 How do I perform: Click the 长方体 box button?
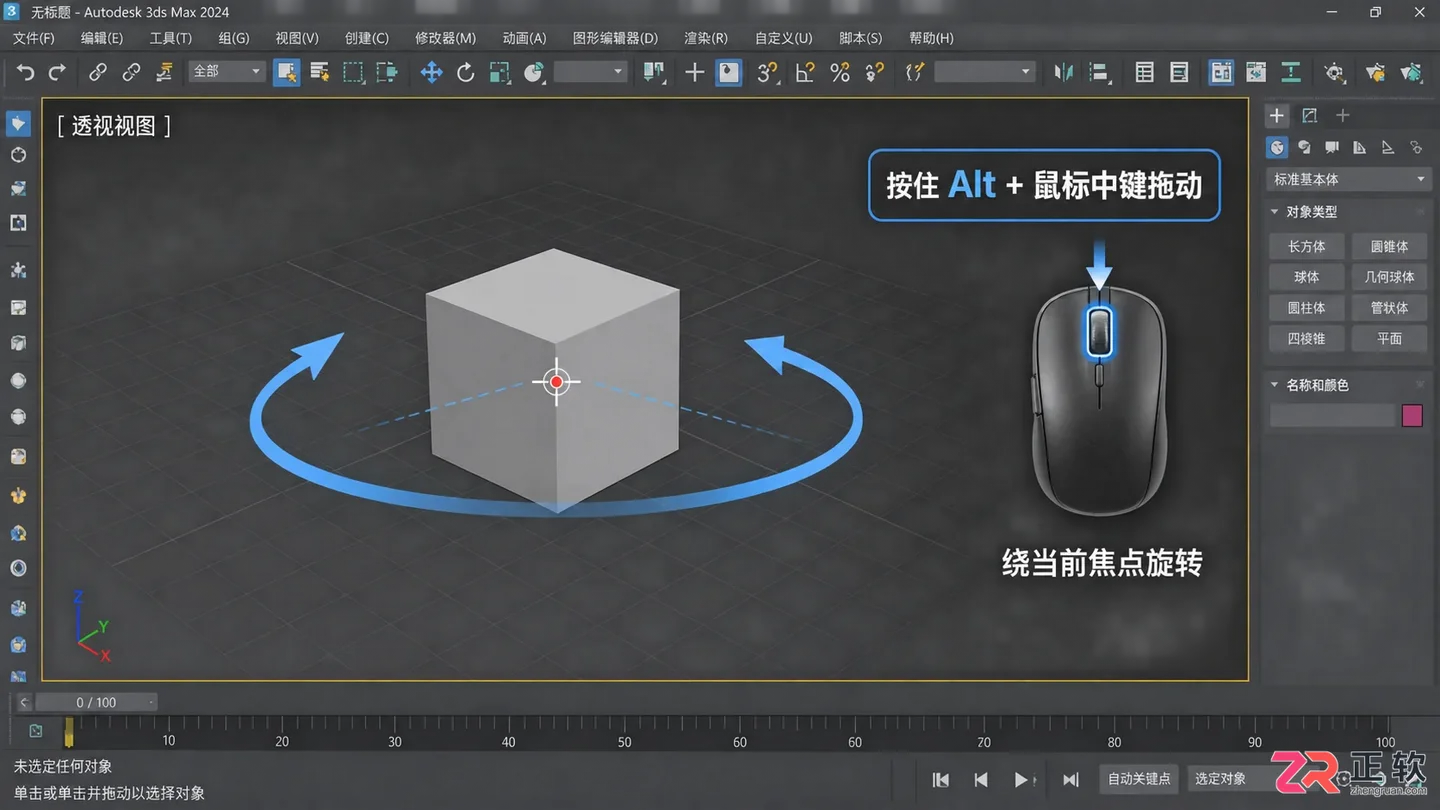(1306, 246)
